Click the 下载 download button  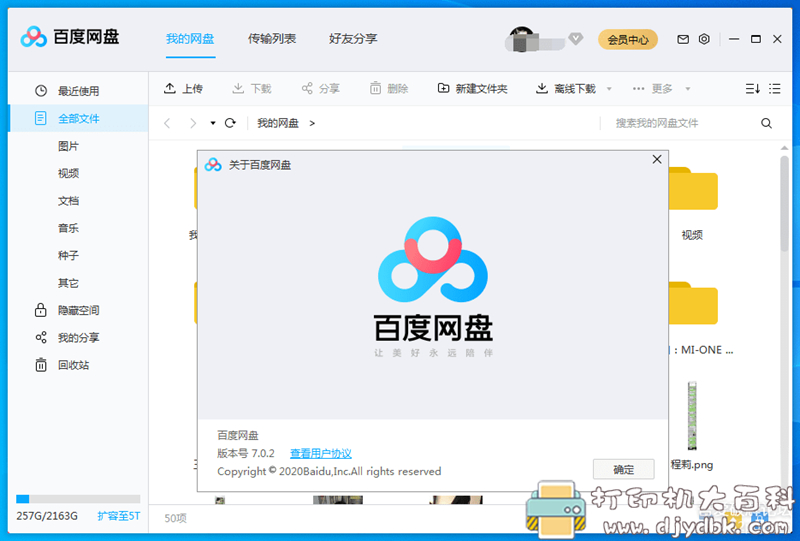(x=252, y=89)
